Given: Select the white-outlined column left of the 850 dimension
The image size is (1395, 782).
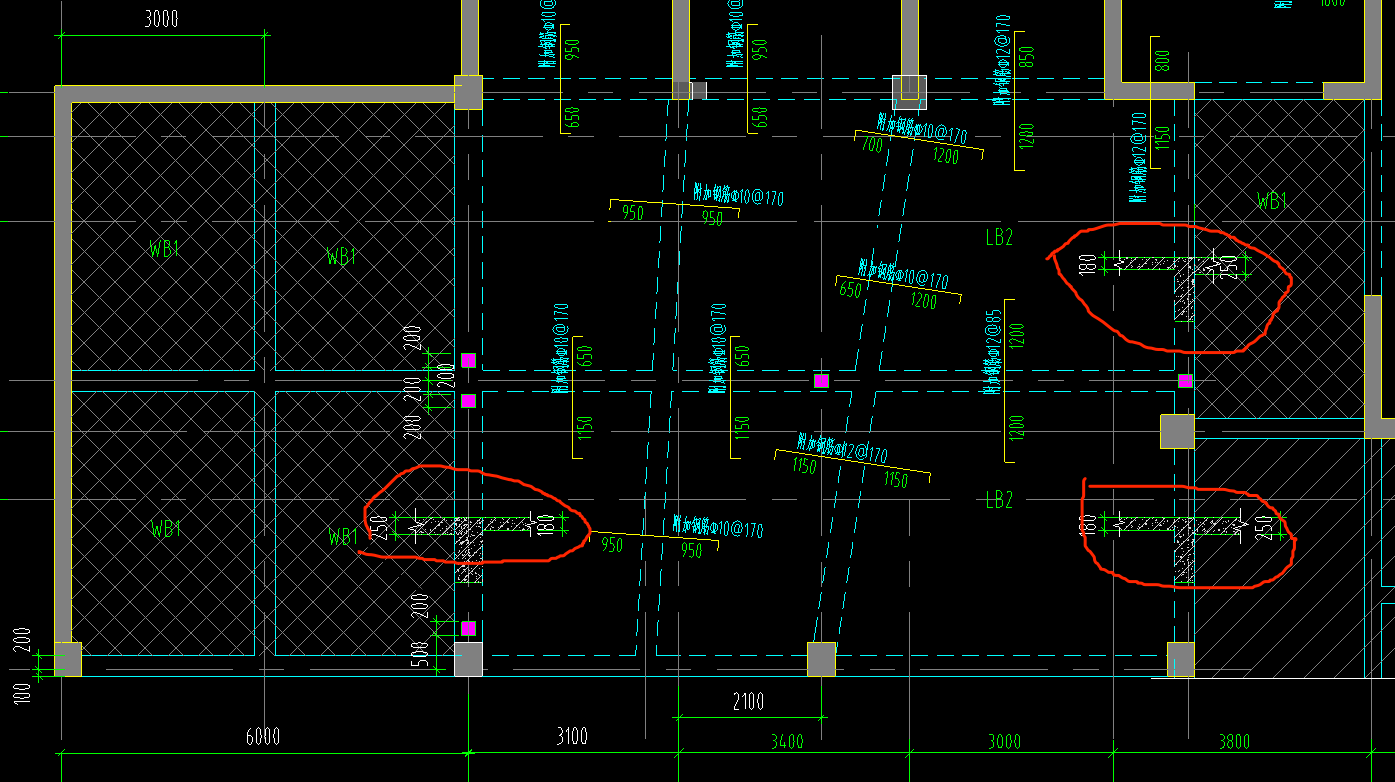Looking at the screenshot, I should point(909,90).
